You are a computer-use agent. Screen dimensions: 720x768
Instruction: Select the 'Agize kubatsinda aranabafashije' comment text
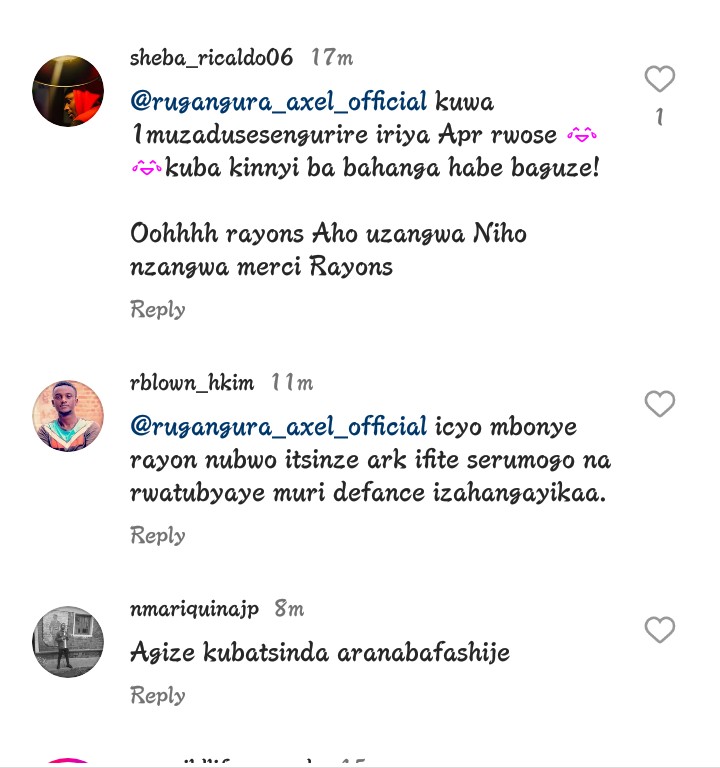(x=320, y=653)
